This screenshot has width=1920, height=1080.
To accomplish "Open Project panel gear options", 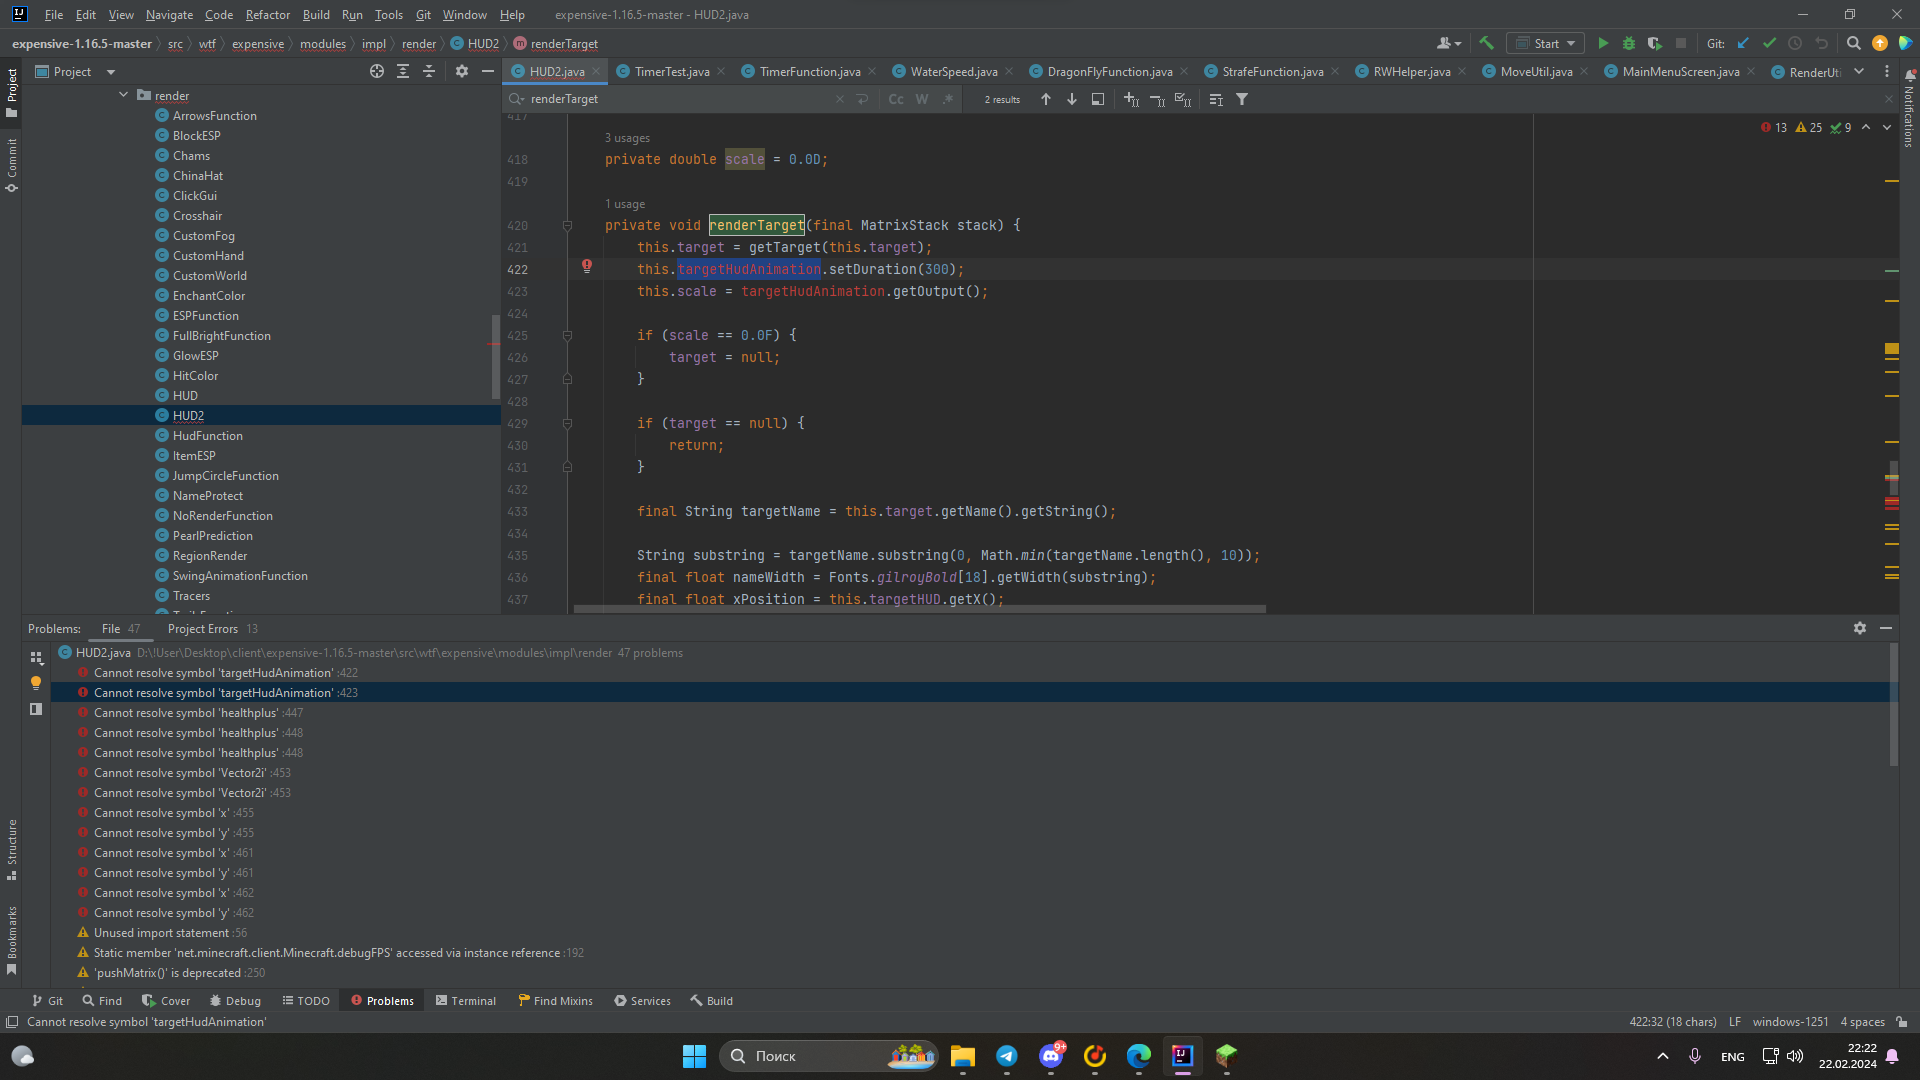I will tap(462, 71).
